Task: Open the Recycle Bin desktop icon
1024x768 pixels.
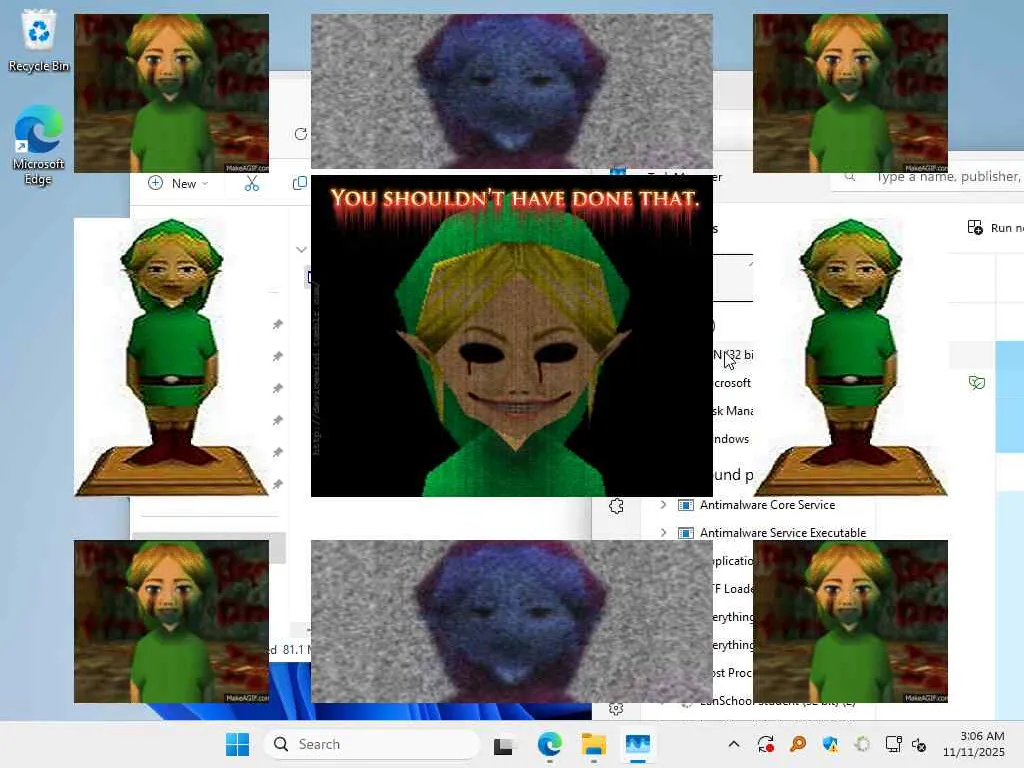Action: click(39, 40)
